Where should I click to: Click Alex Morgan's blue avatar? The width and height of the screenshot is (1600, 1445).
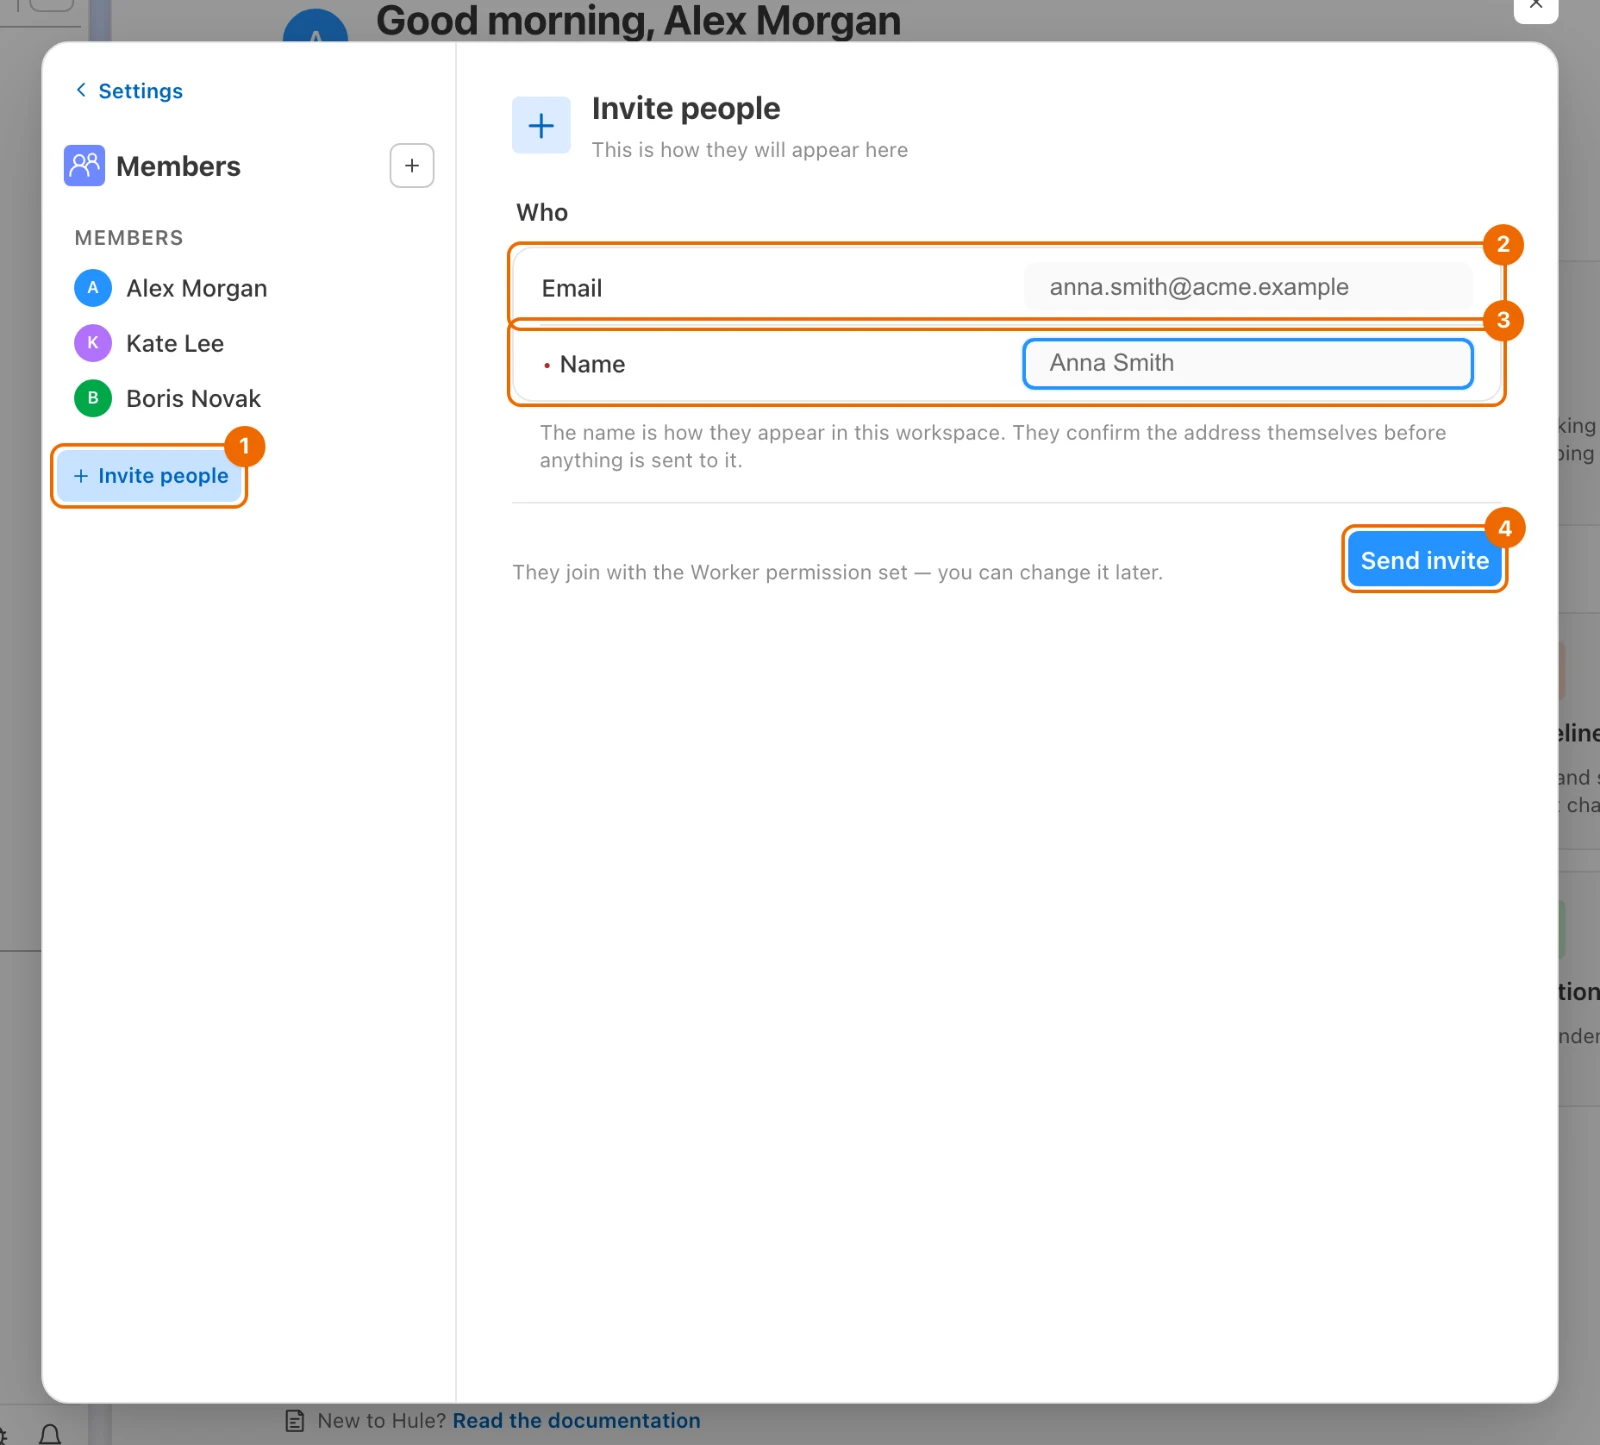[93, 288]
